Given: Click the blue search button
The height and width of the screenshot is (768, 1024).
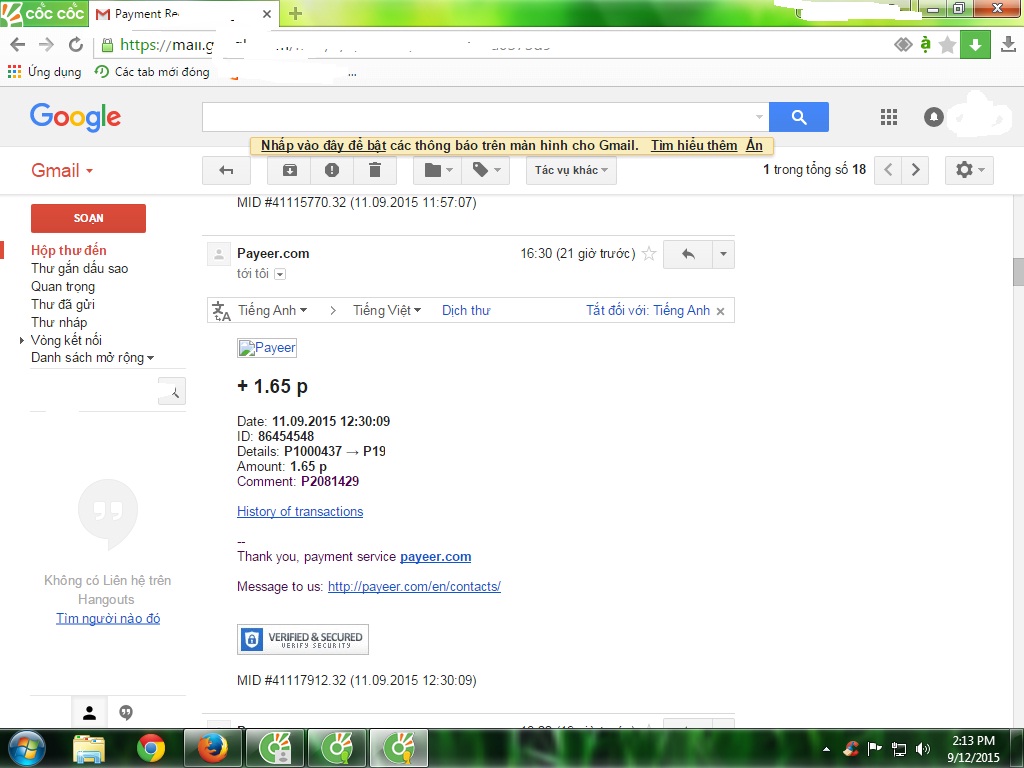Looking at the screenshot, I should [799, 117].
